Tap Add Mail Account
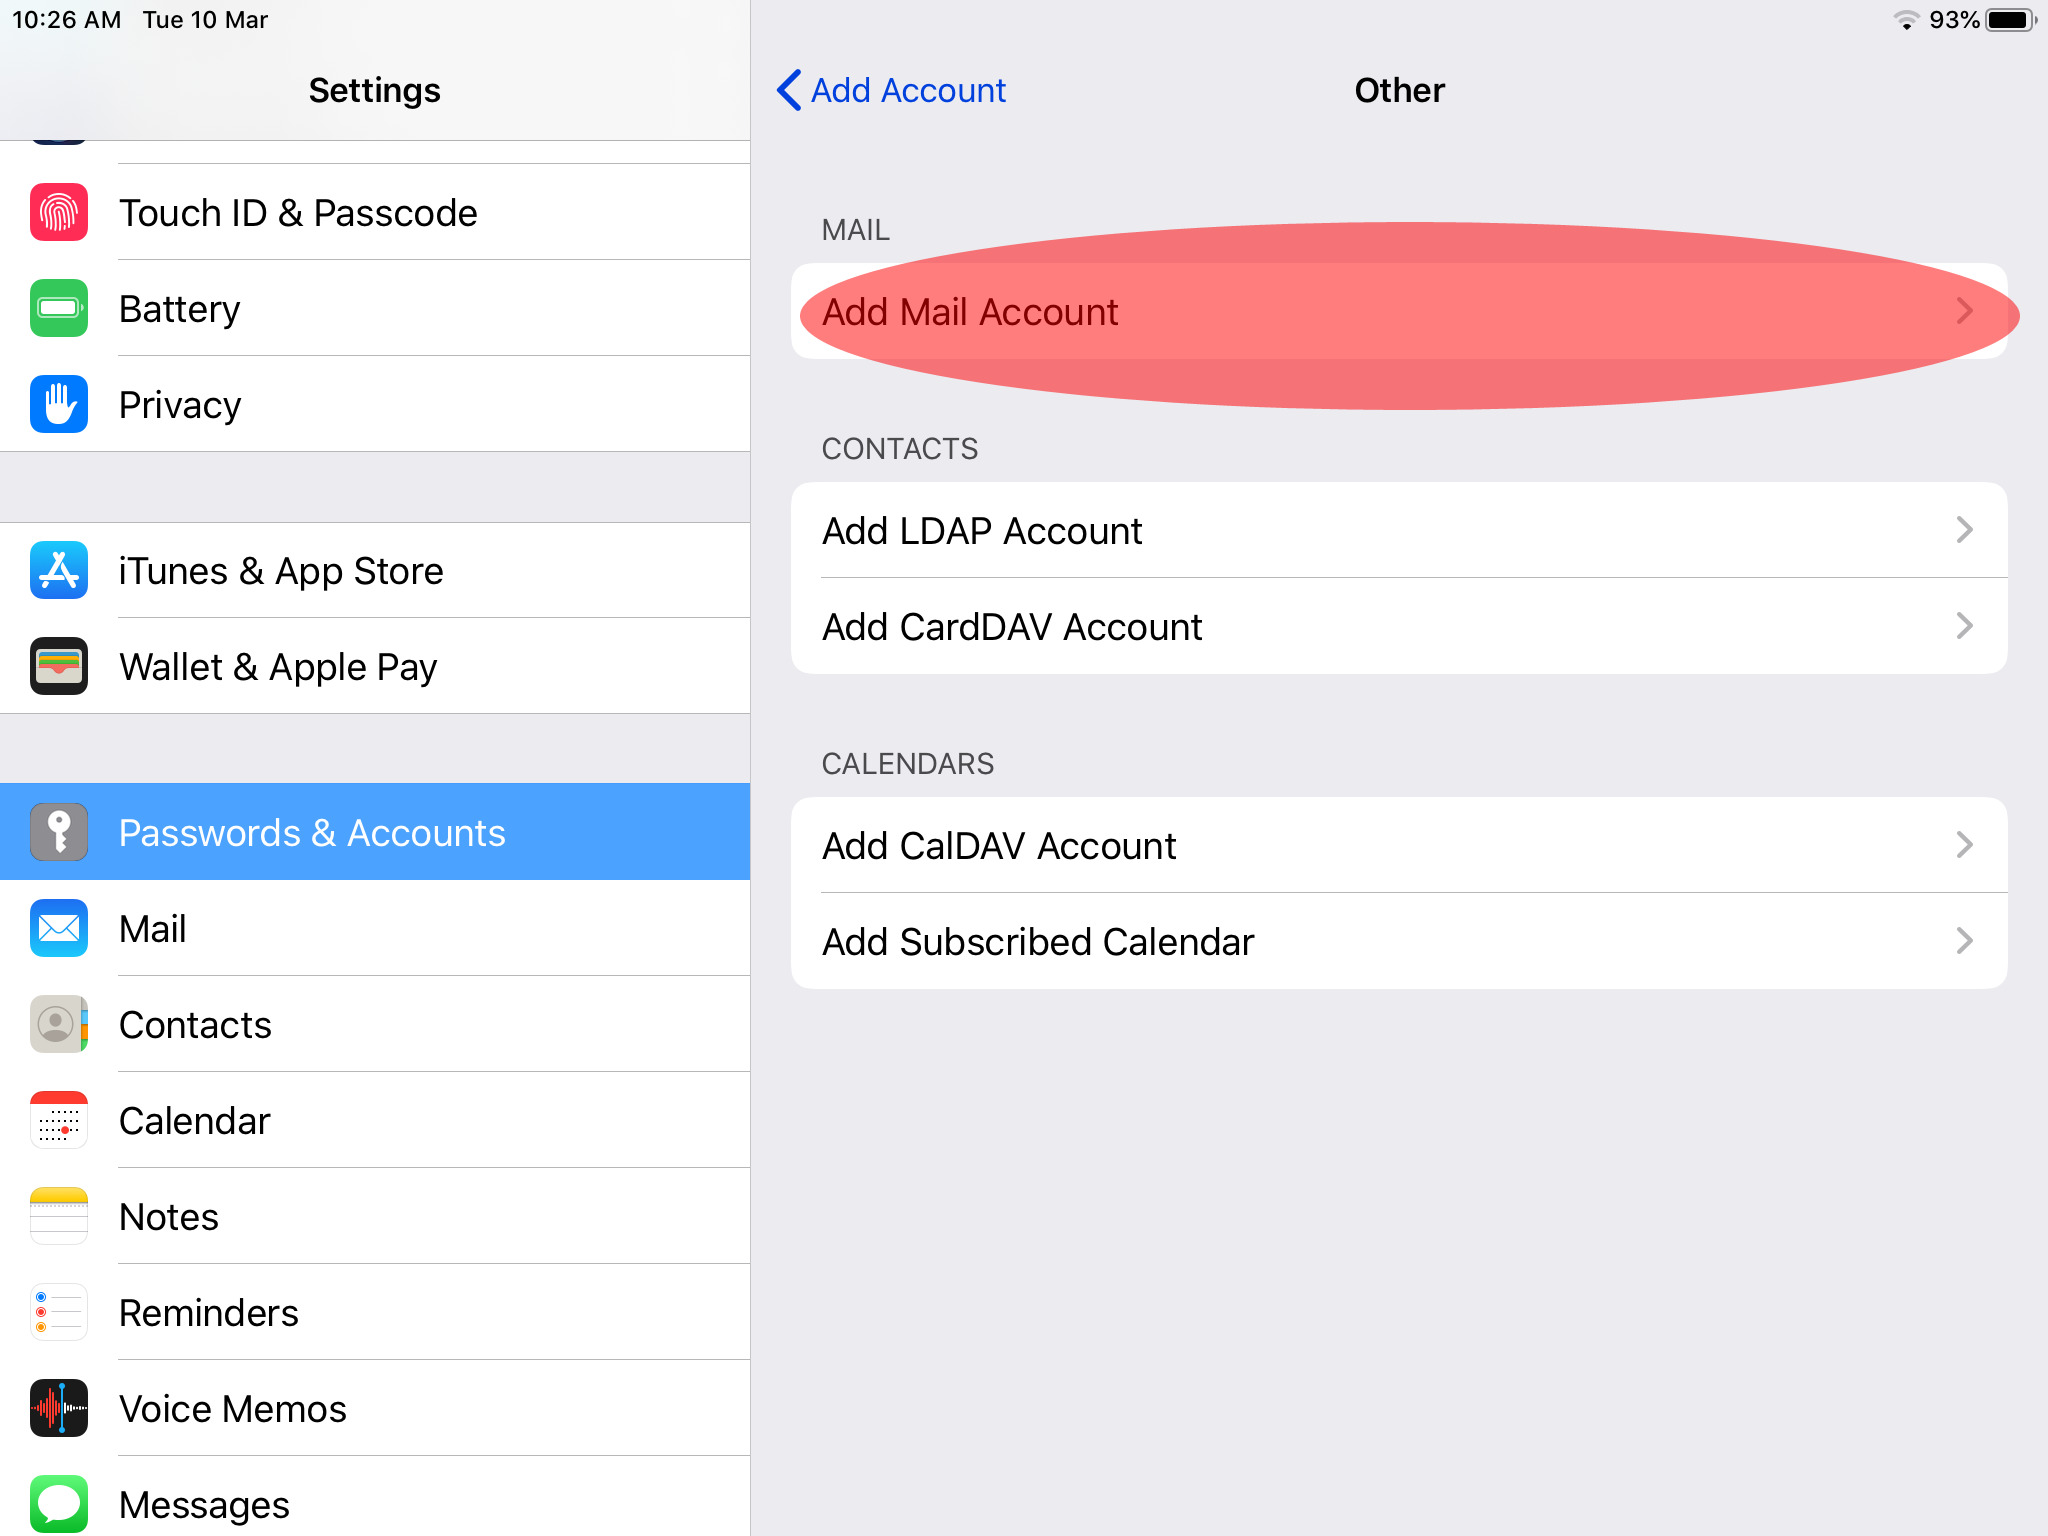Screen dimensions: 2048x1536 [x=1399, y=311]
